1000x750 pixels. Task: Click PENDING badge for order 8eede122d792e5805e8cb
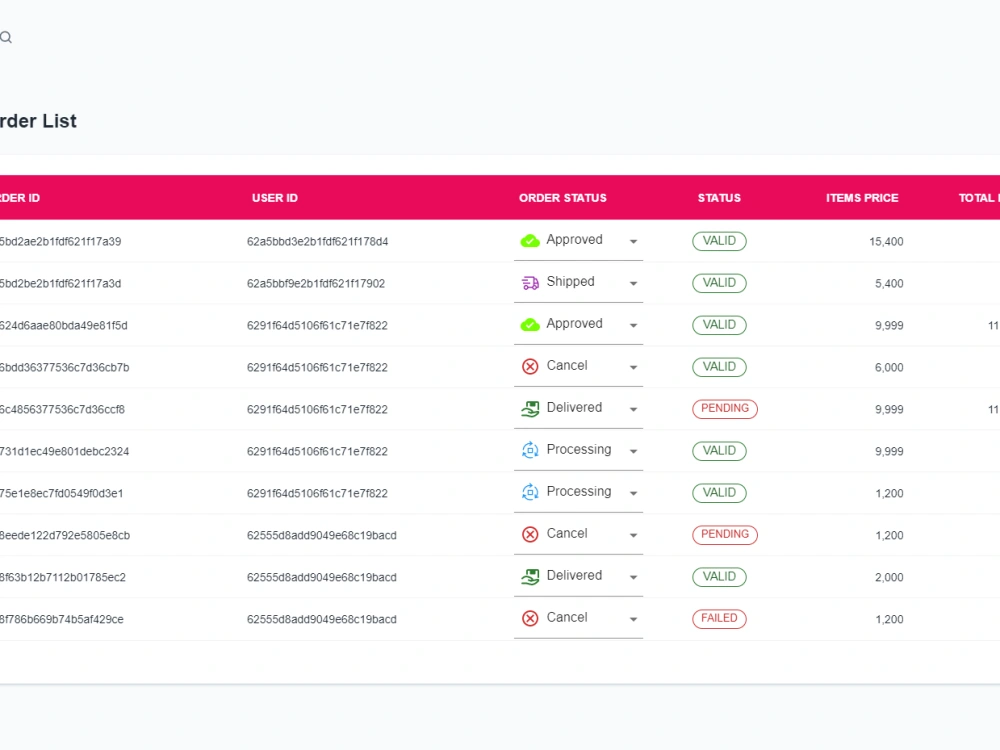(725, 534)
